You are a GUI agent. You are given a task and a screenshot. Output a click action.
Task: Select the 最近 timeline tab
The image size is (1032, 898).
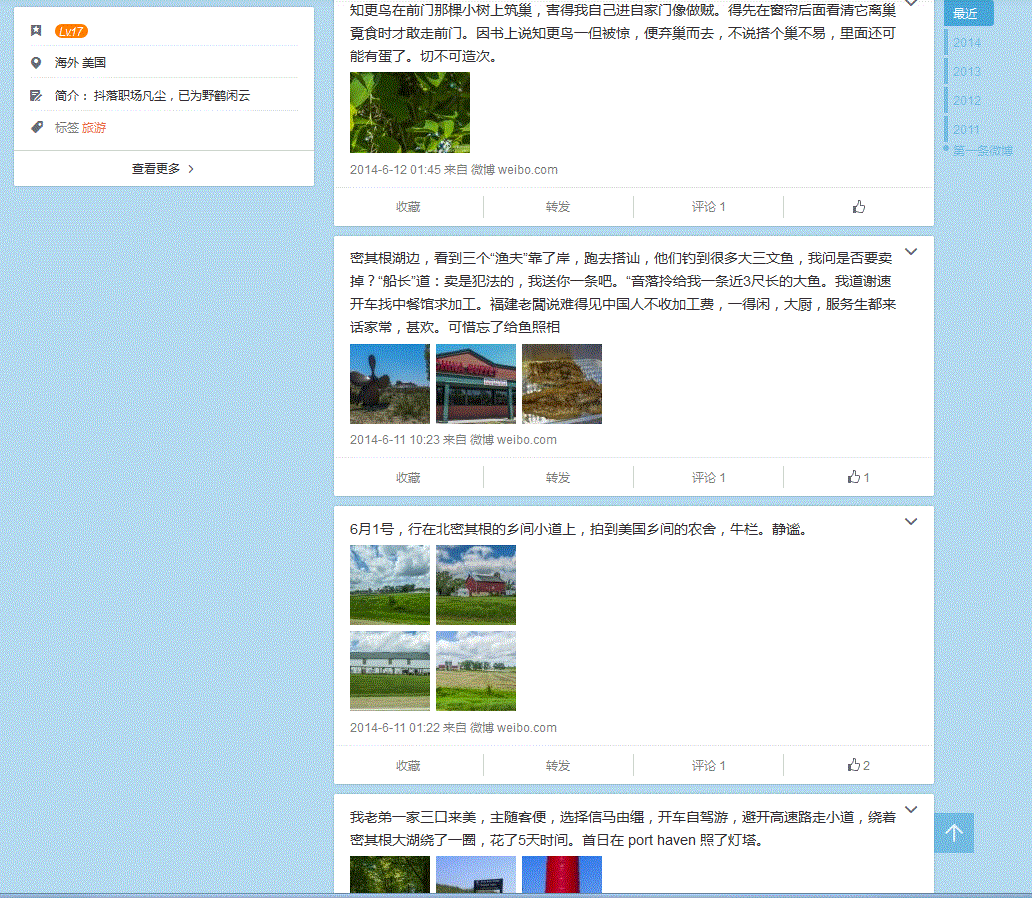pyautogui.click(x=966, y=14)
